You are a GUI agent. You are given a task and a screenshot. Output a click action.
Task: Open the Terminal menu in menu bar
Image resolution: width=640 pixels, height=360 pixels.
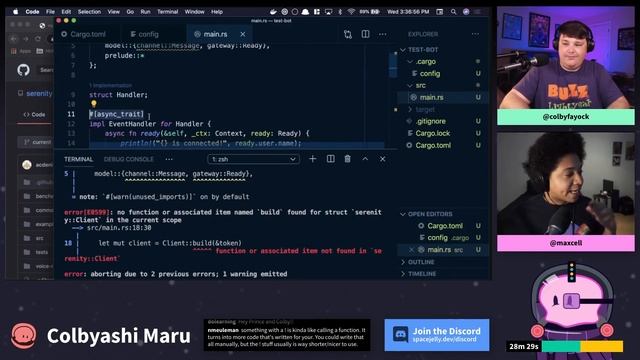167,12
